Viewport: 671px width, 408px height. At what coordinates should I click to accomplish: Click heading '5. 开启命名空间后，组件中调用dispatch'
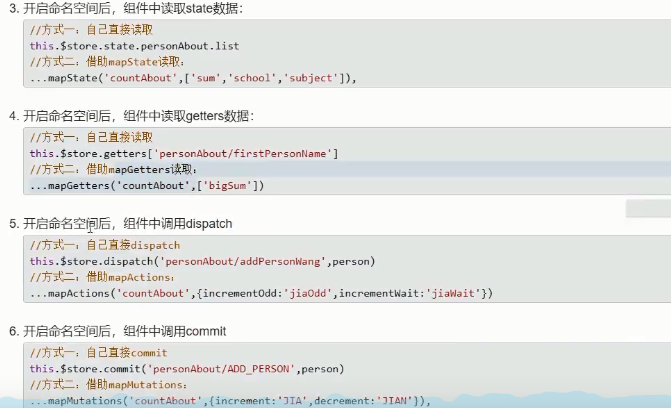[x=121, y=223]
